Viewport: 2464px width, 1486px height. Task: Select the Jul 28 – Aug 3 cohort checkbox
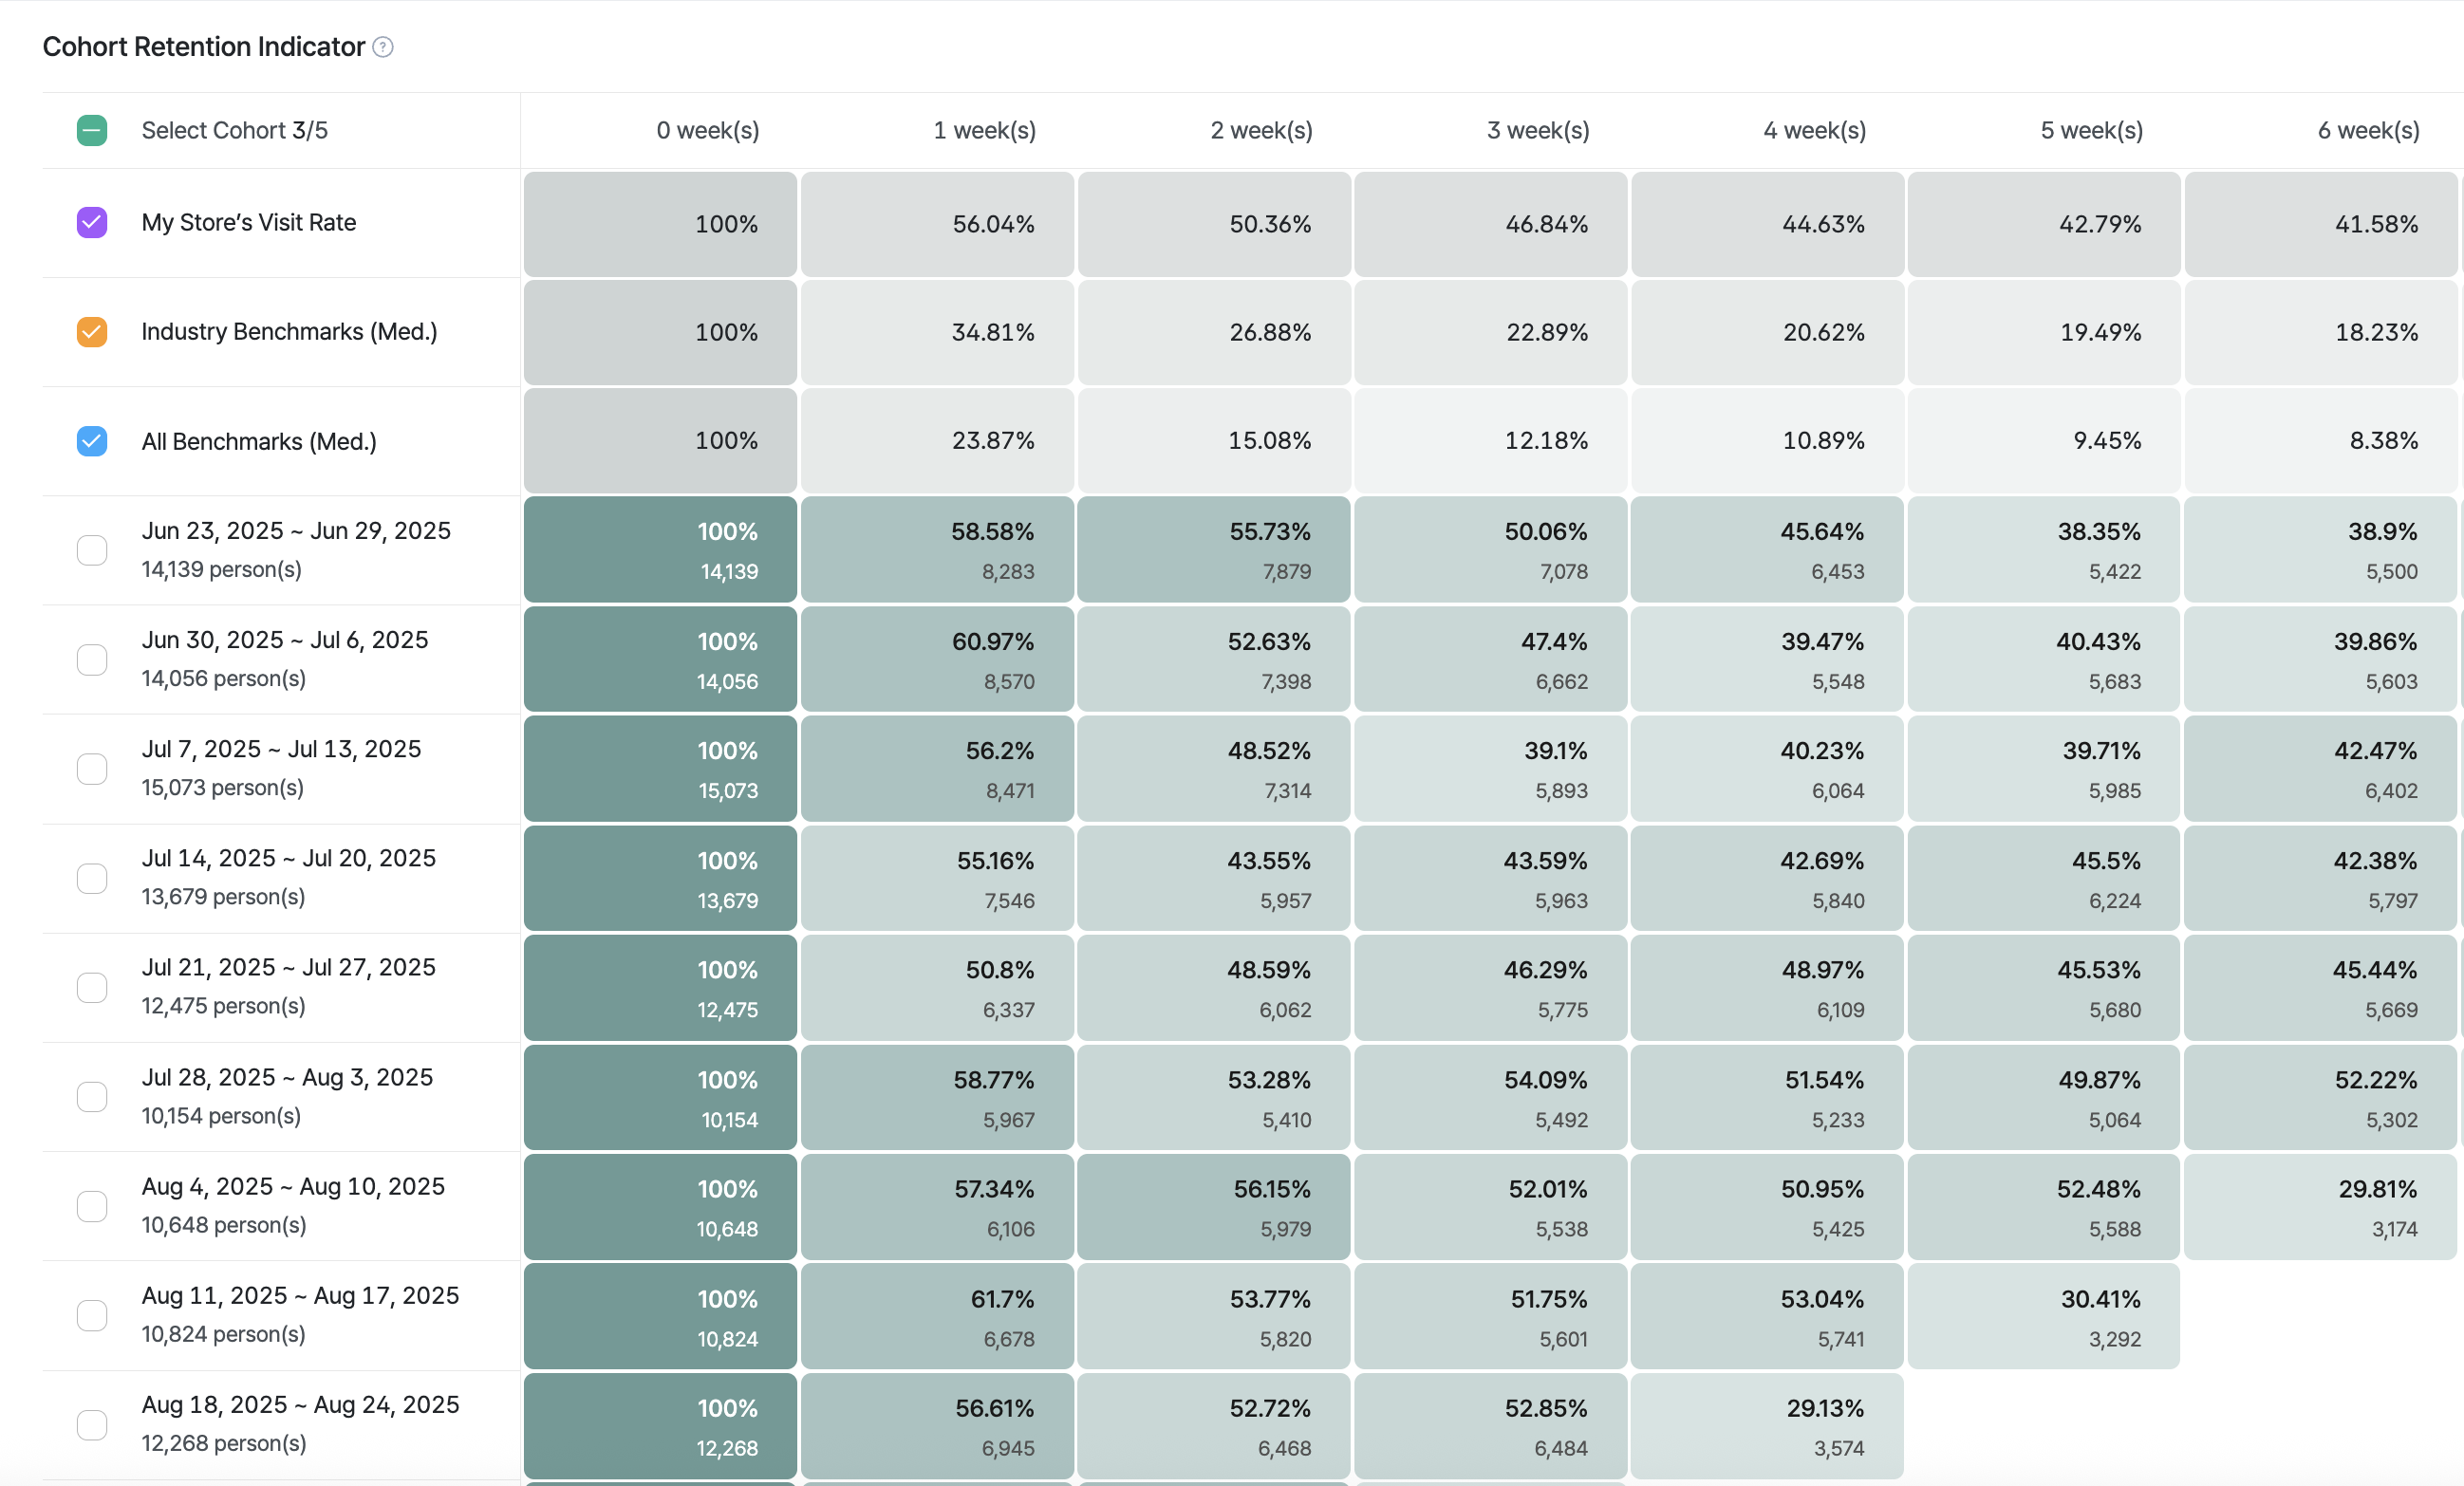pos(92,1096)
